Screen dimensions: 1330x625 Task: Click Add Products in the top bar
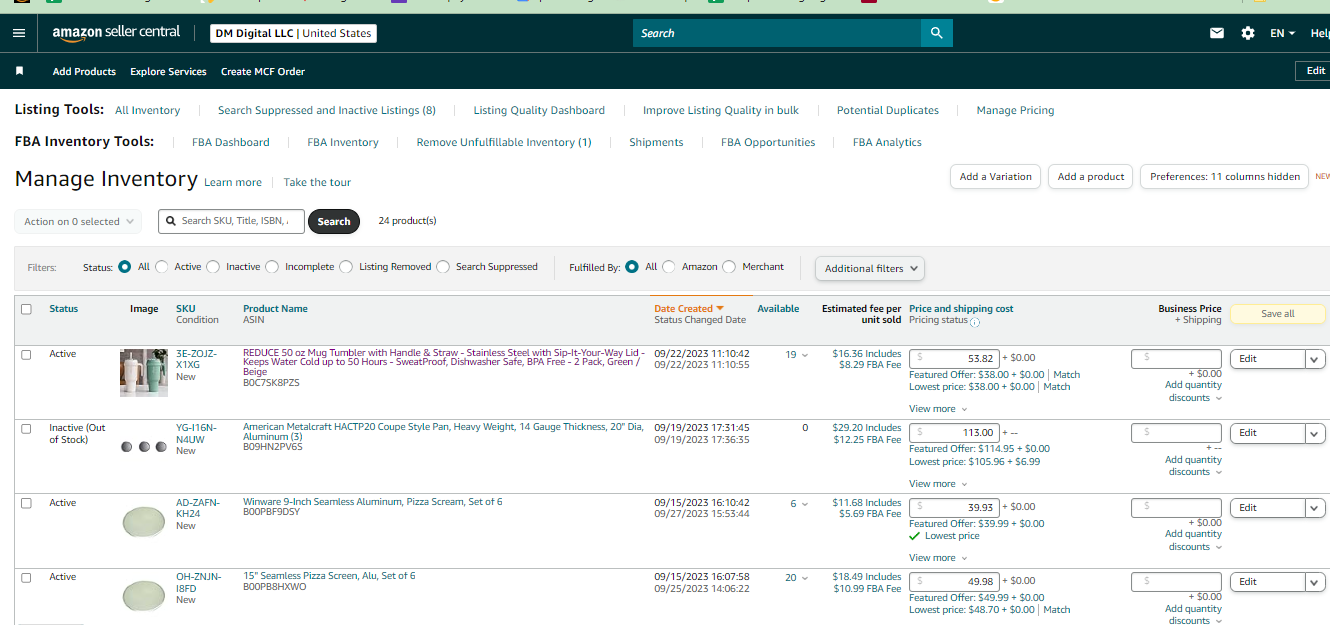84,71
